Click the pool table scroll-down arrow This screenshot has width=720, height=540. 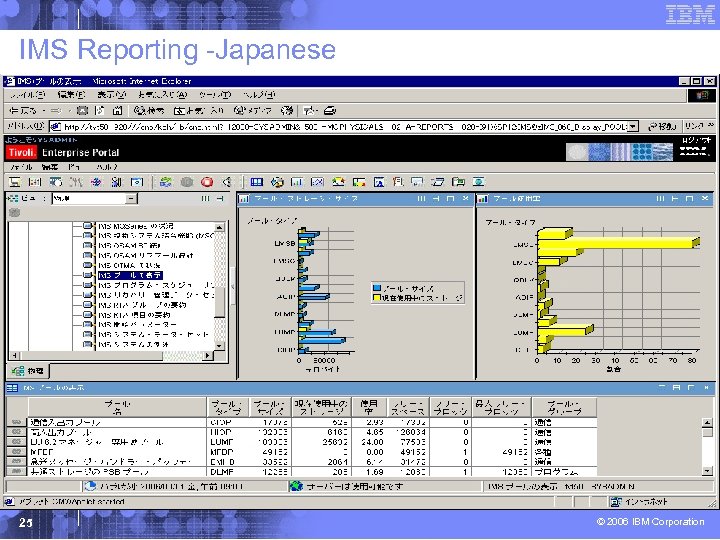coord(707,471)
